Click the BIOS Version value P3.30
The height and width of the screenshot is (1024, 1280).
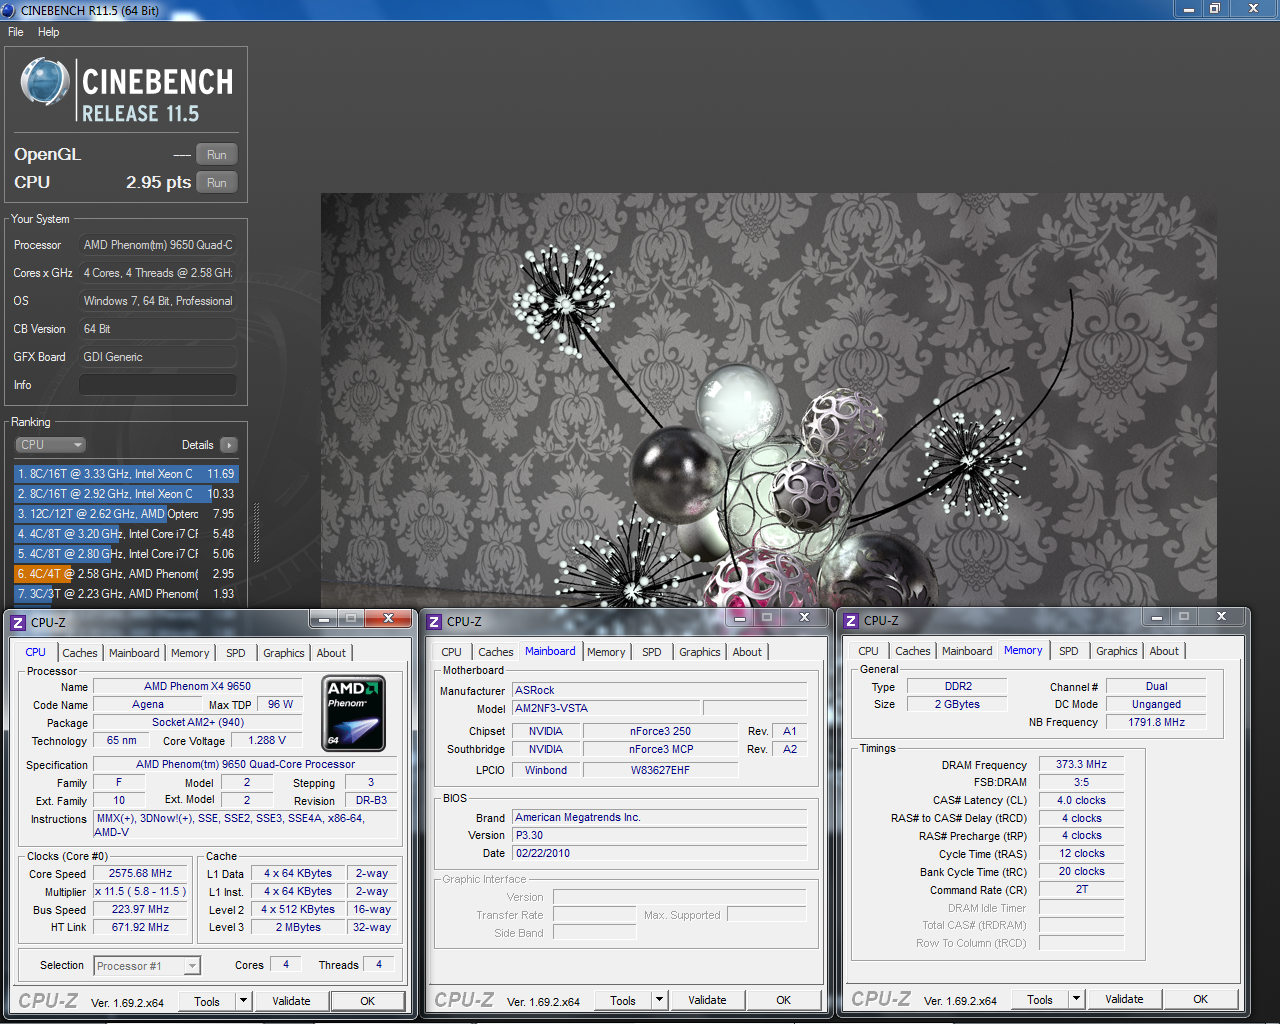(x=660, y=835)
